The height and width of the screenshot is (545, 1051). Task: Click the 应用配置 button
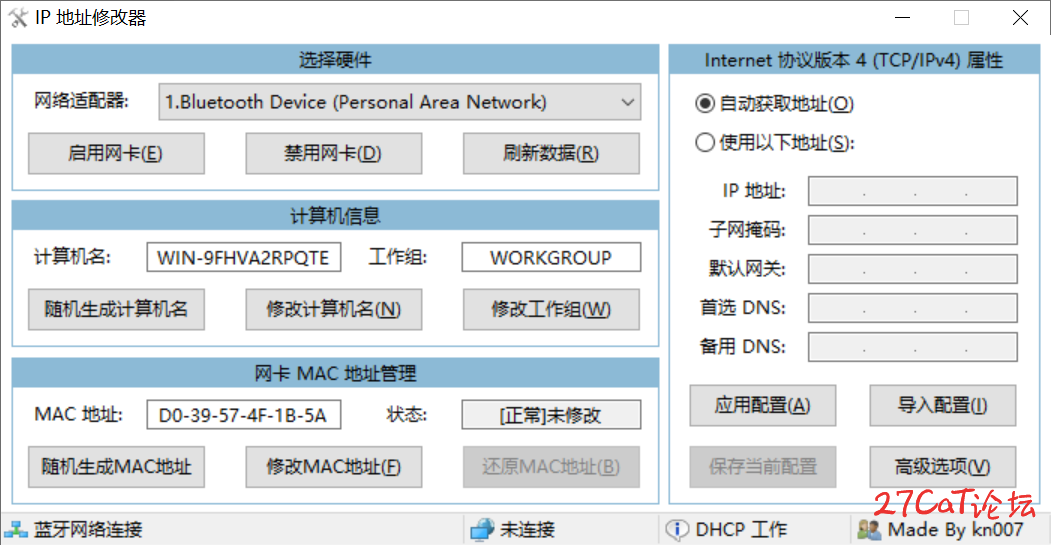tap(762, 406)
